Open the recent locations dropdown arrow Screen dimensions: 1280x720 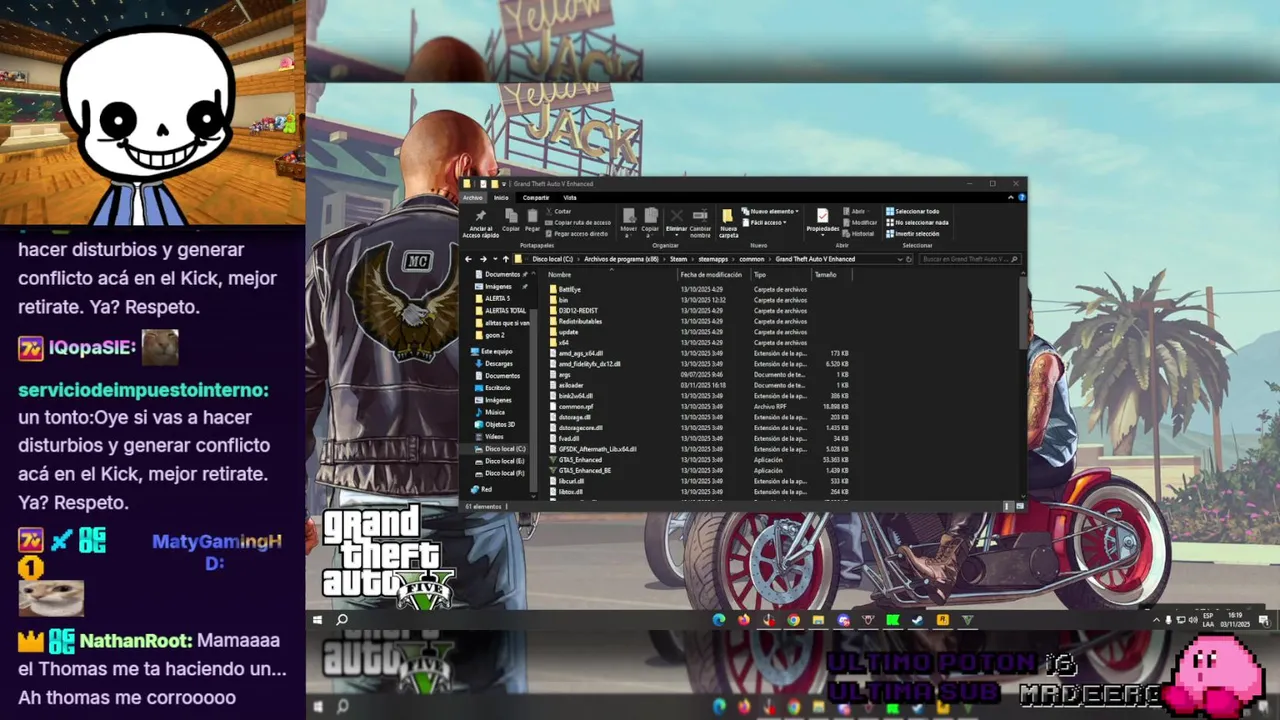[x=495, y=259]
